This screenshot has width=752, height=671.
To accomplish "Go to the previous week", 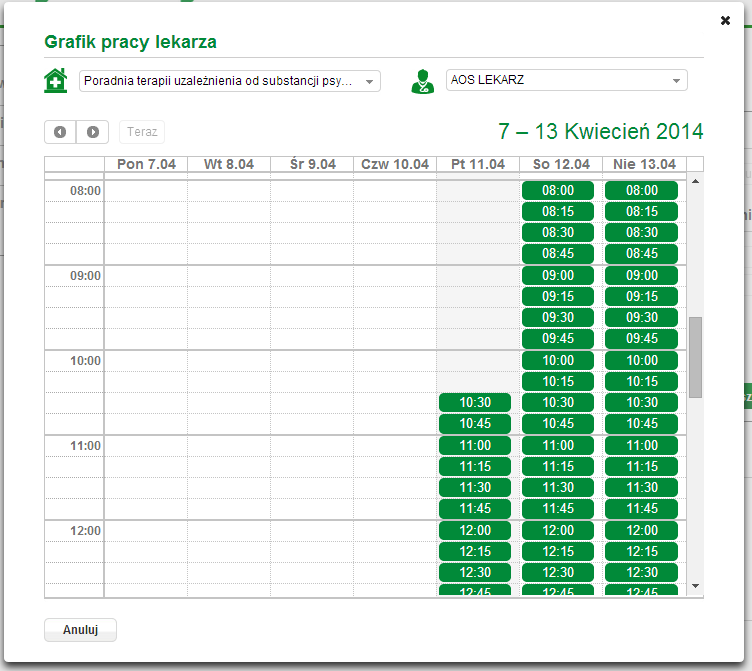I will [60, 132].
